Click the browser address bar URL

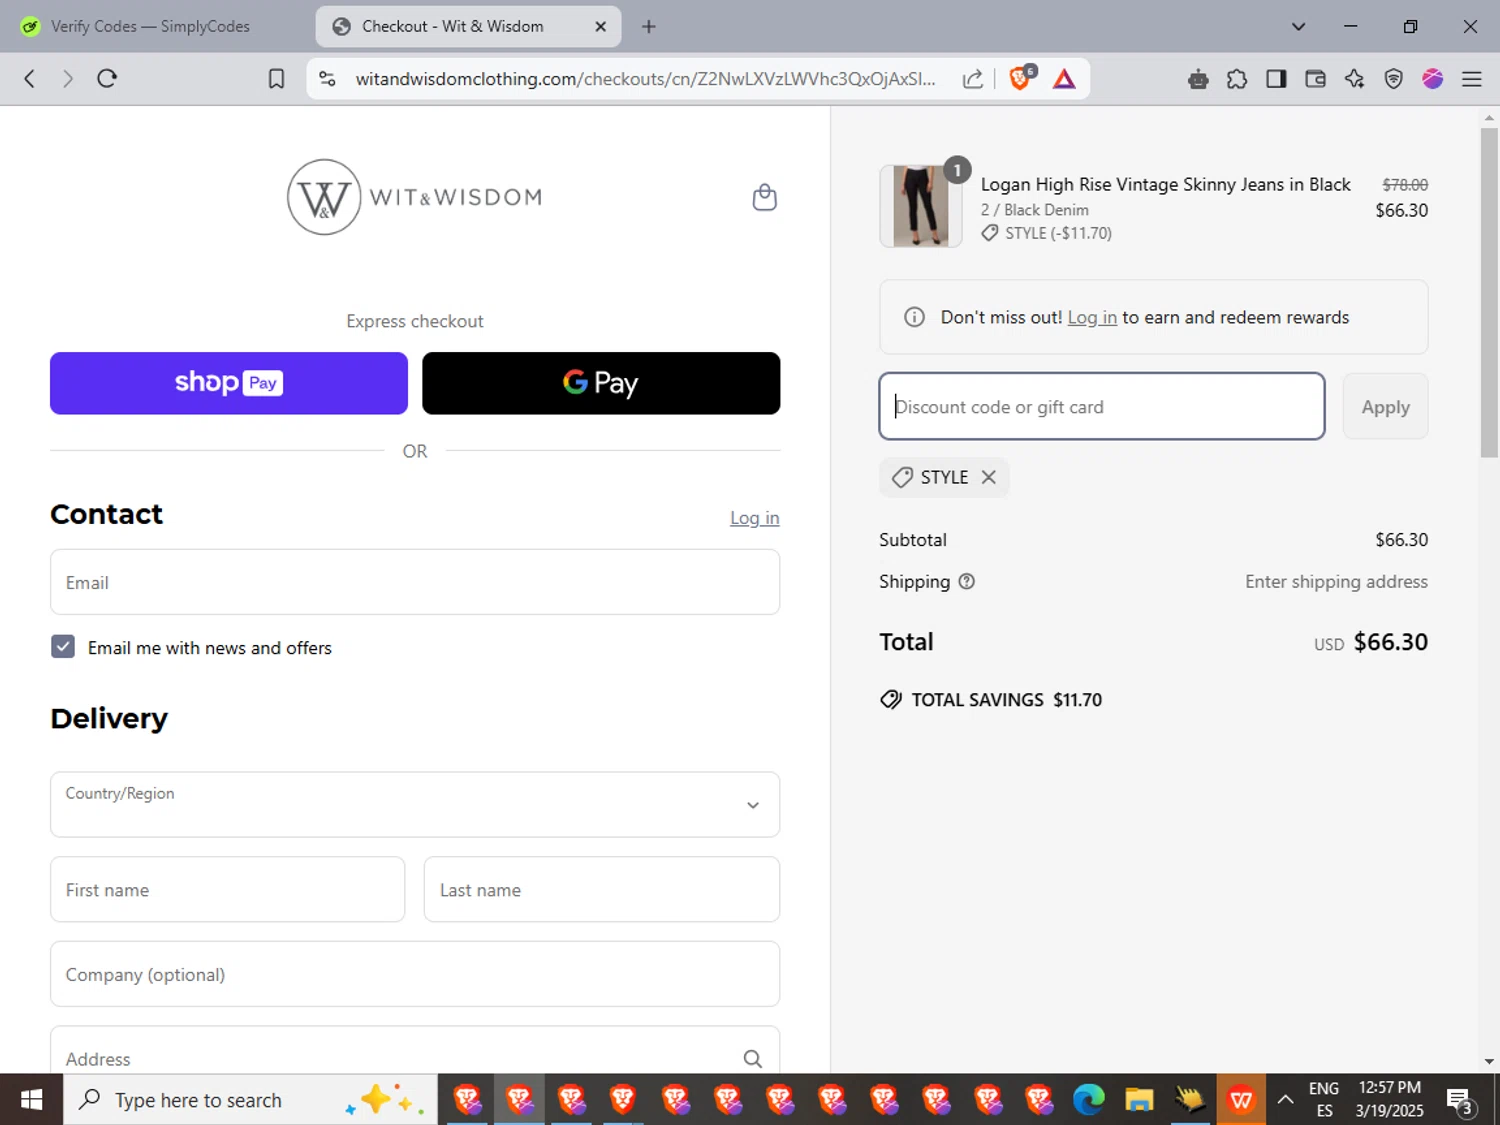point(645,79)
